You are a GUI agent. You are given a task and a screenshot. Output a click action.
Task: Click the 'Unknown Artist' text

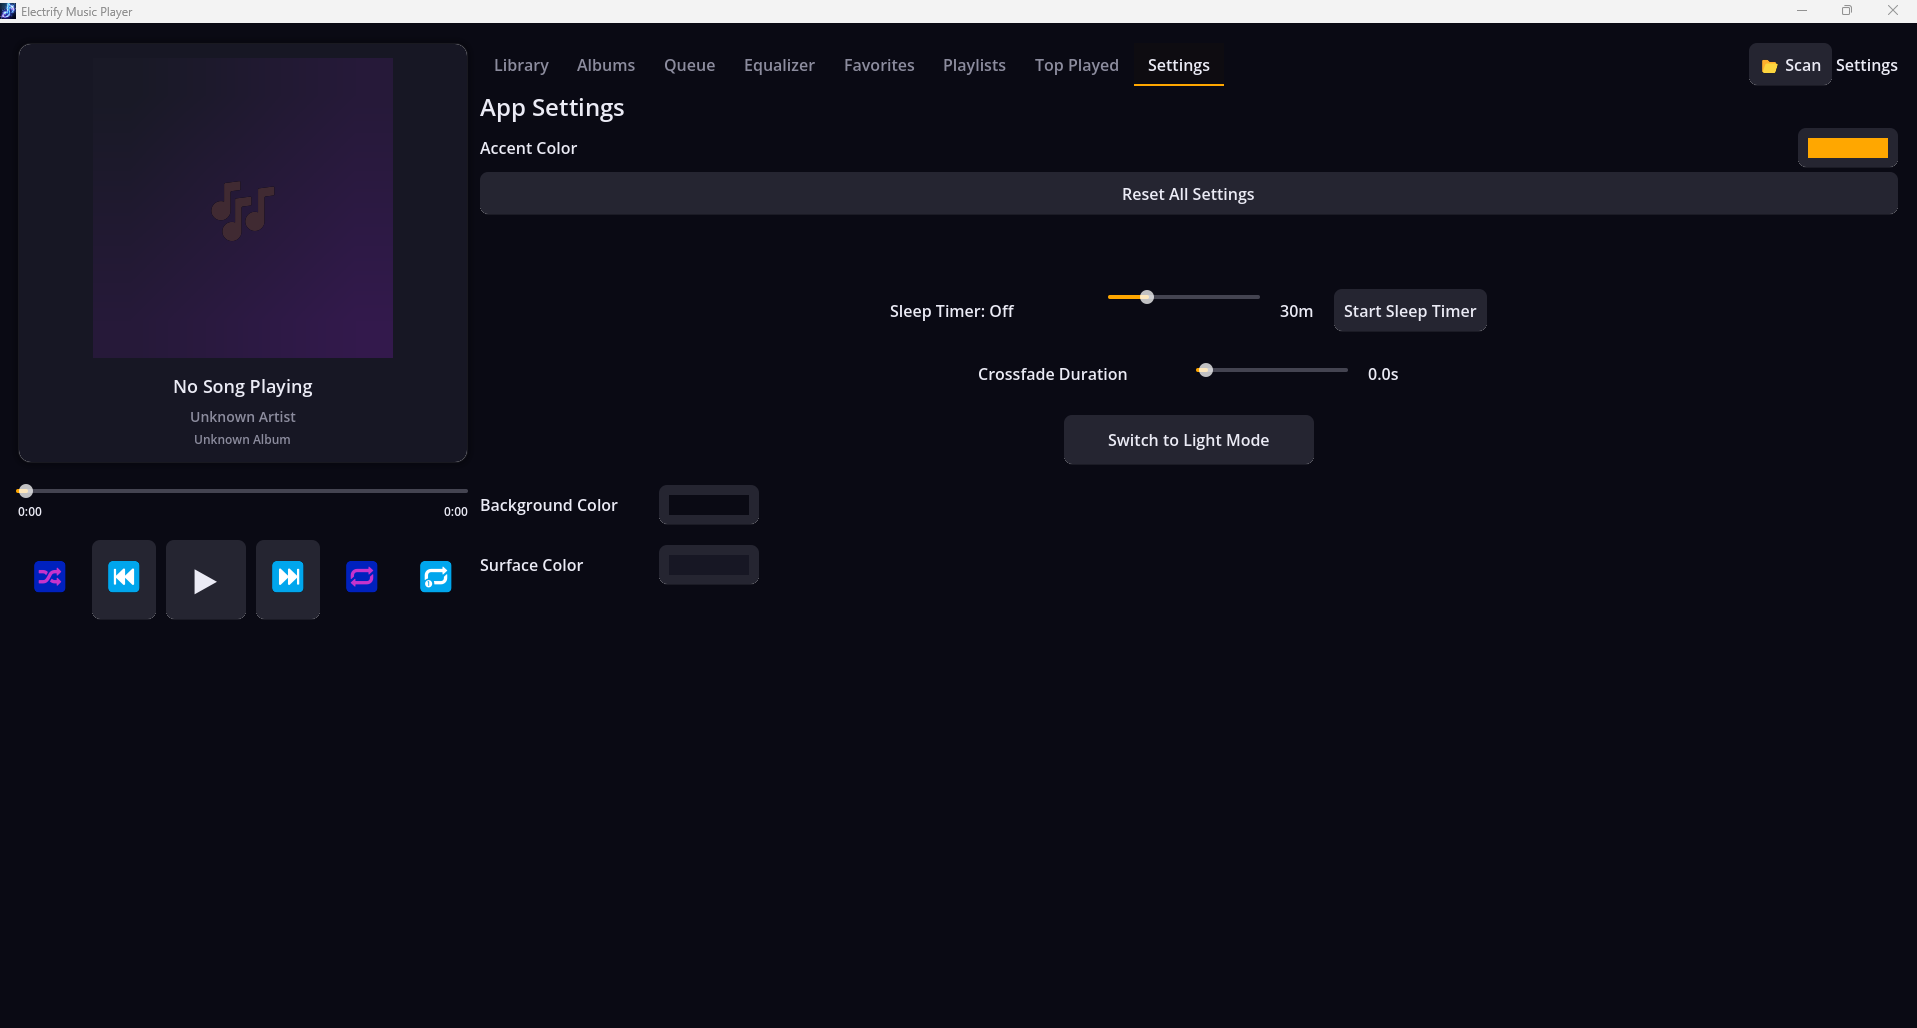tap(243, 417)
